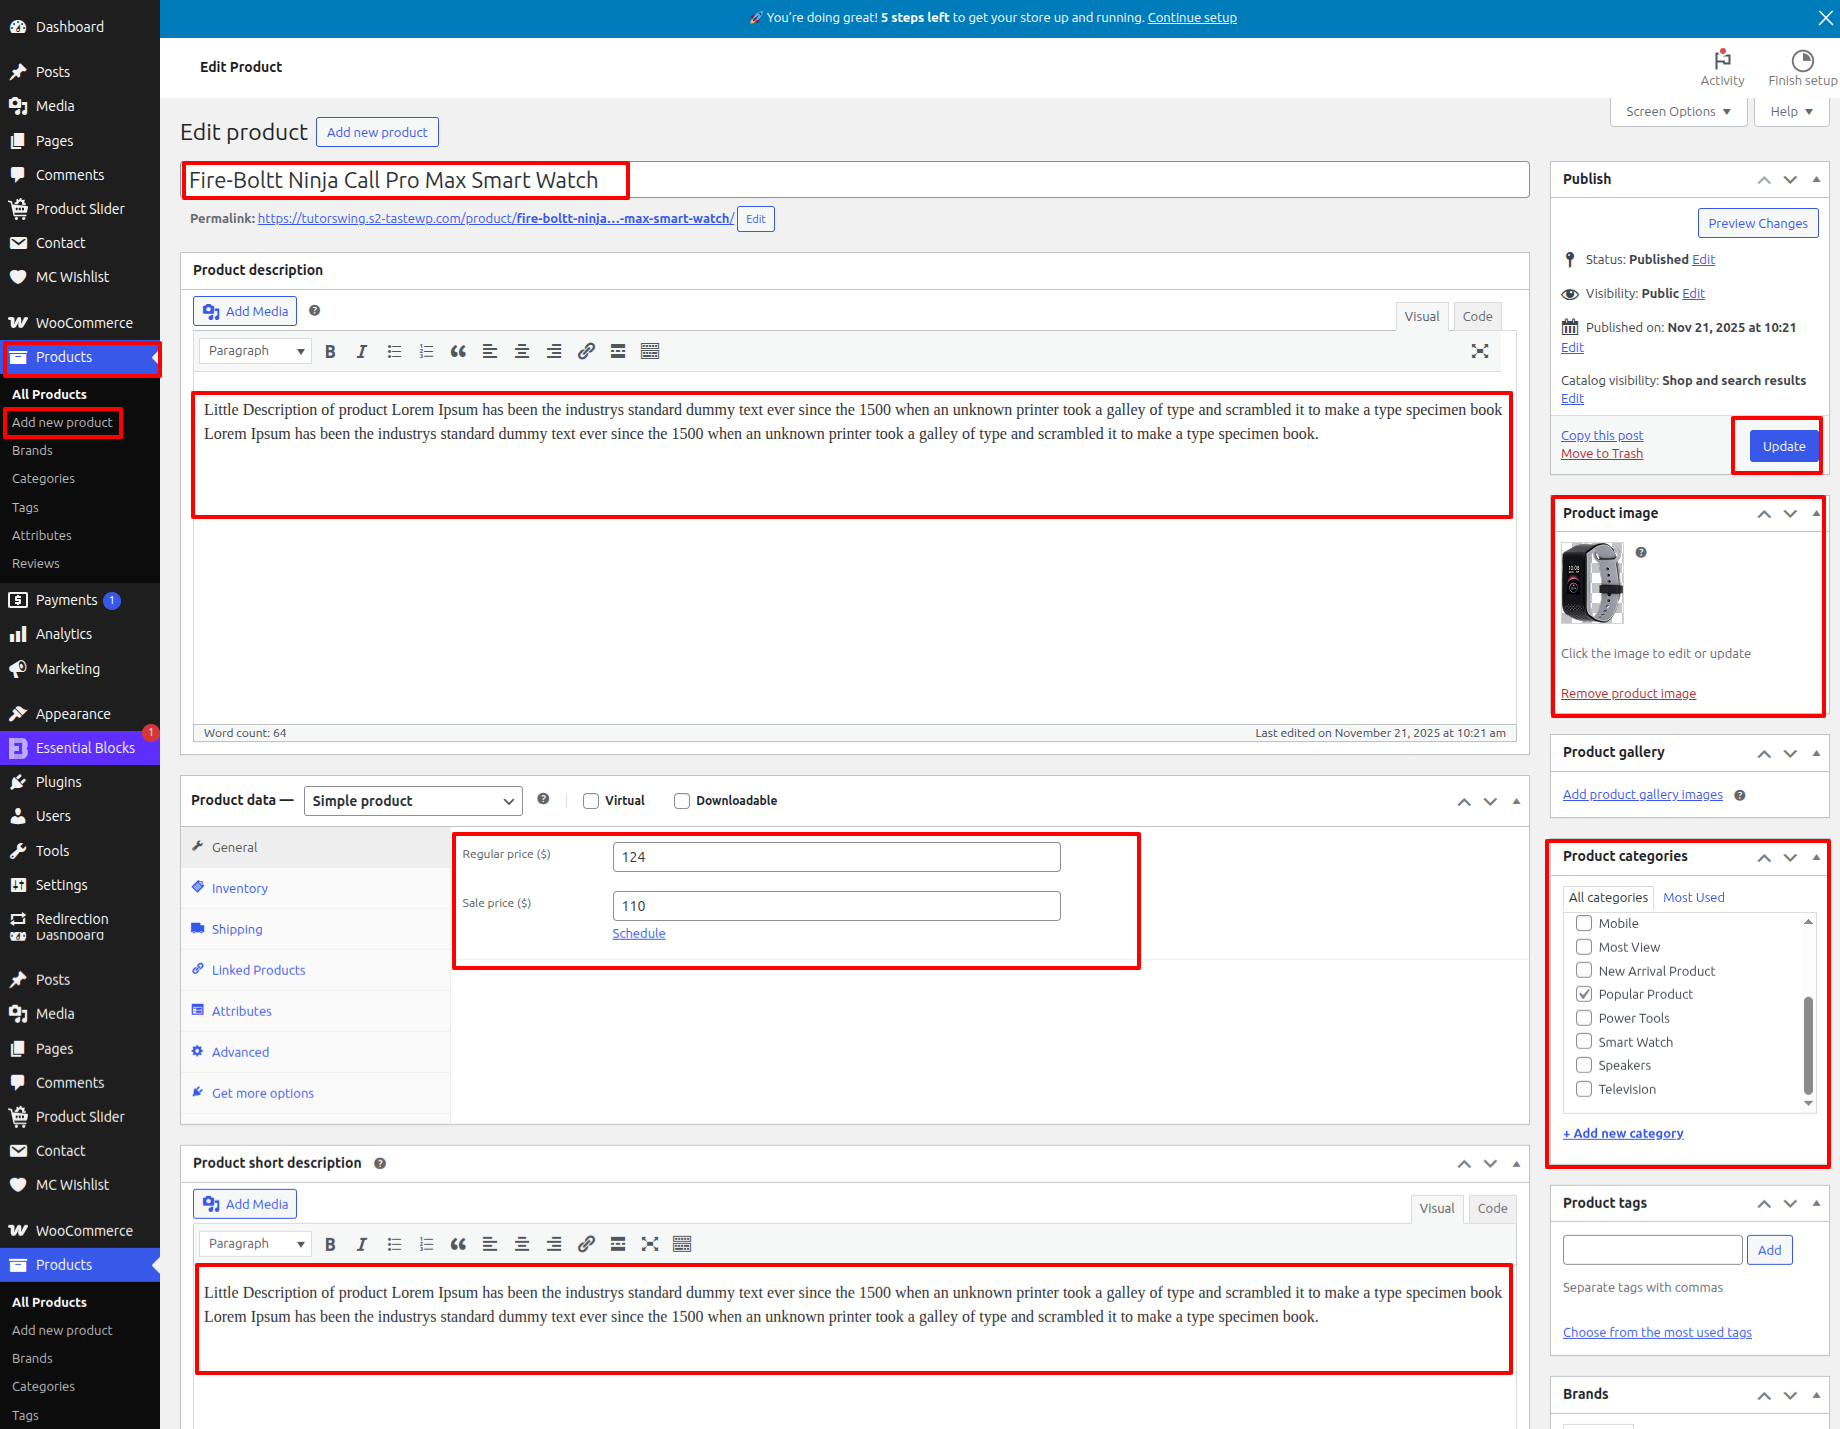Open Paragraph format dropdown in description editor
The image size is (1840, 1429).
pyautogui.click(x=255, y=351)
